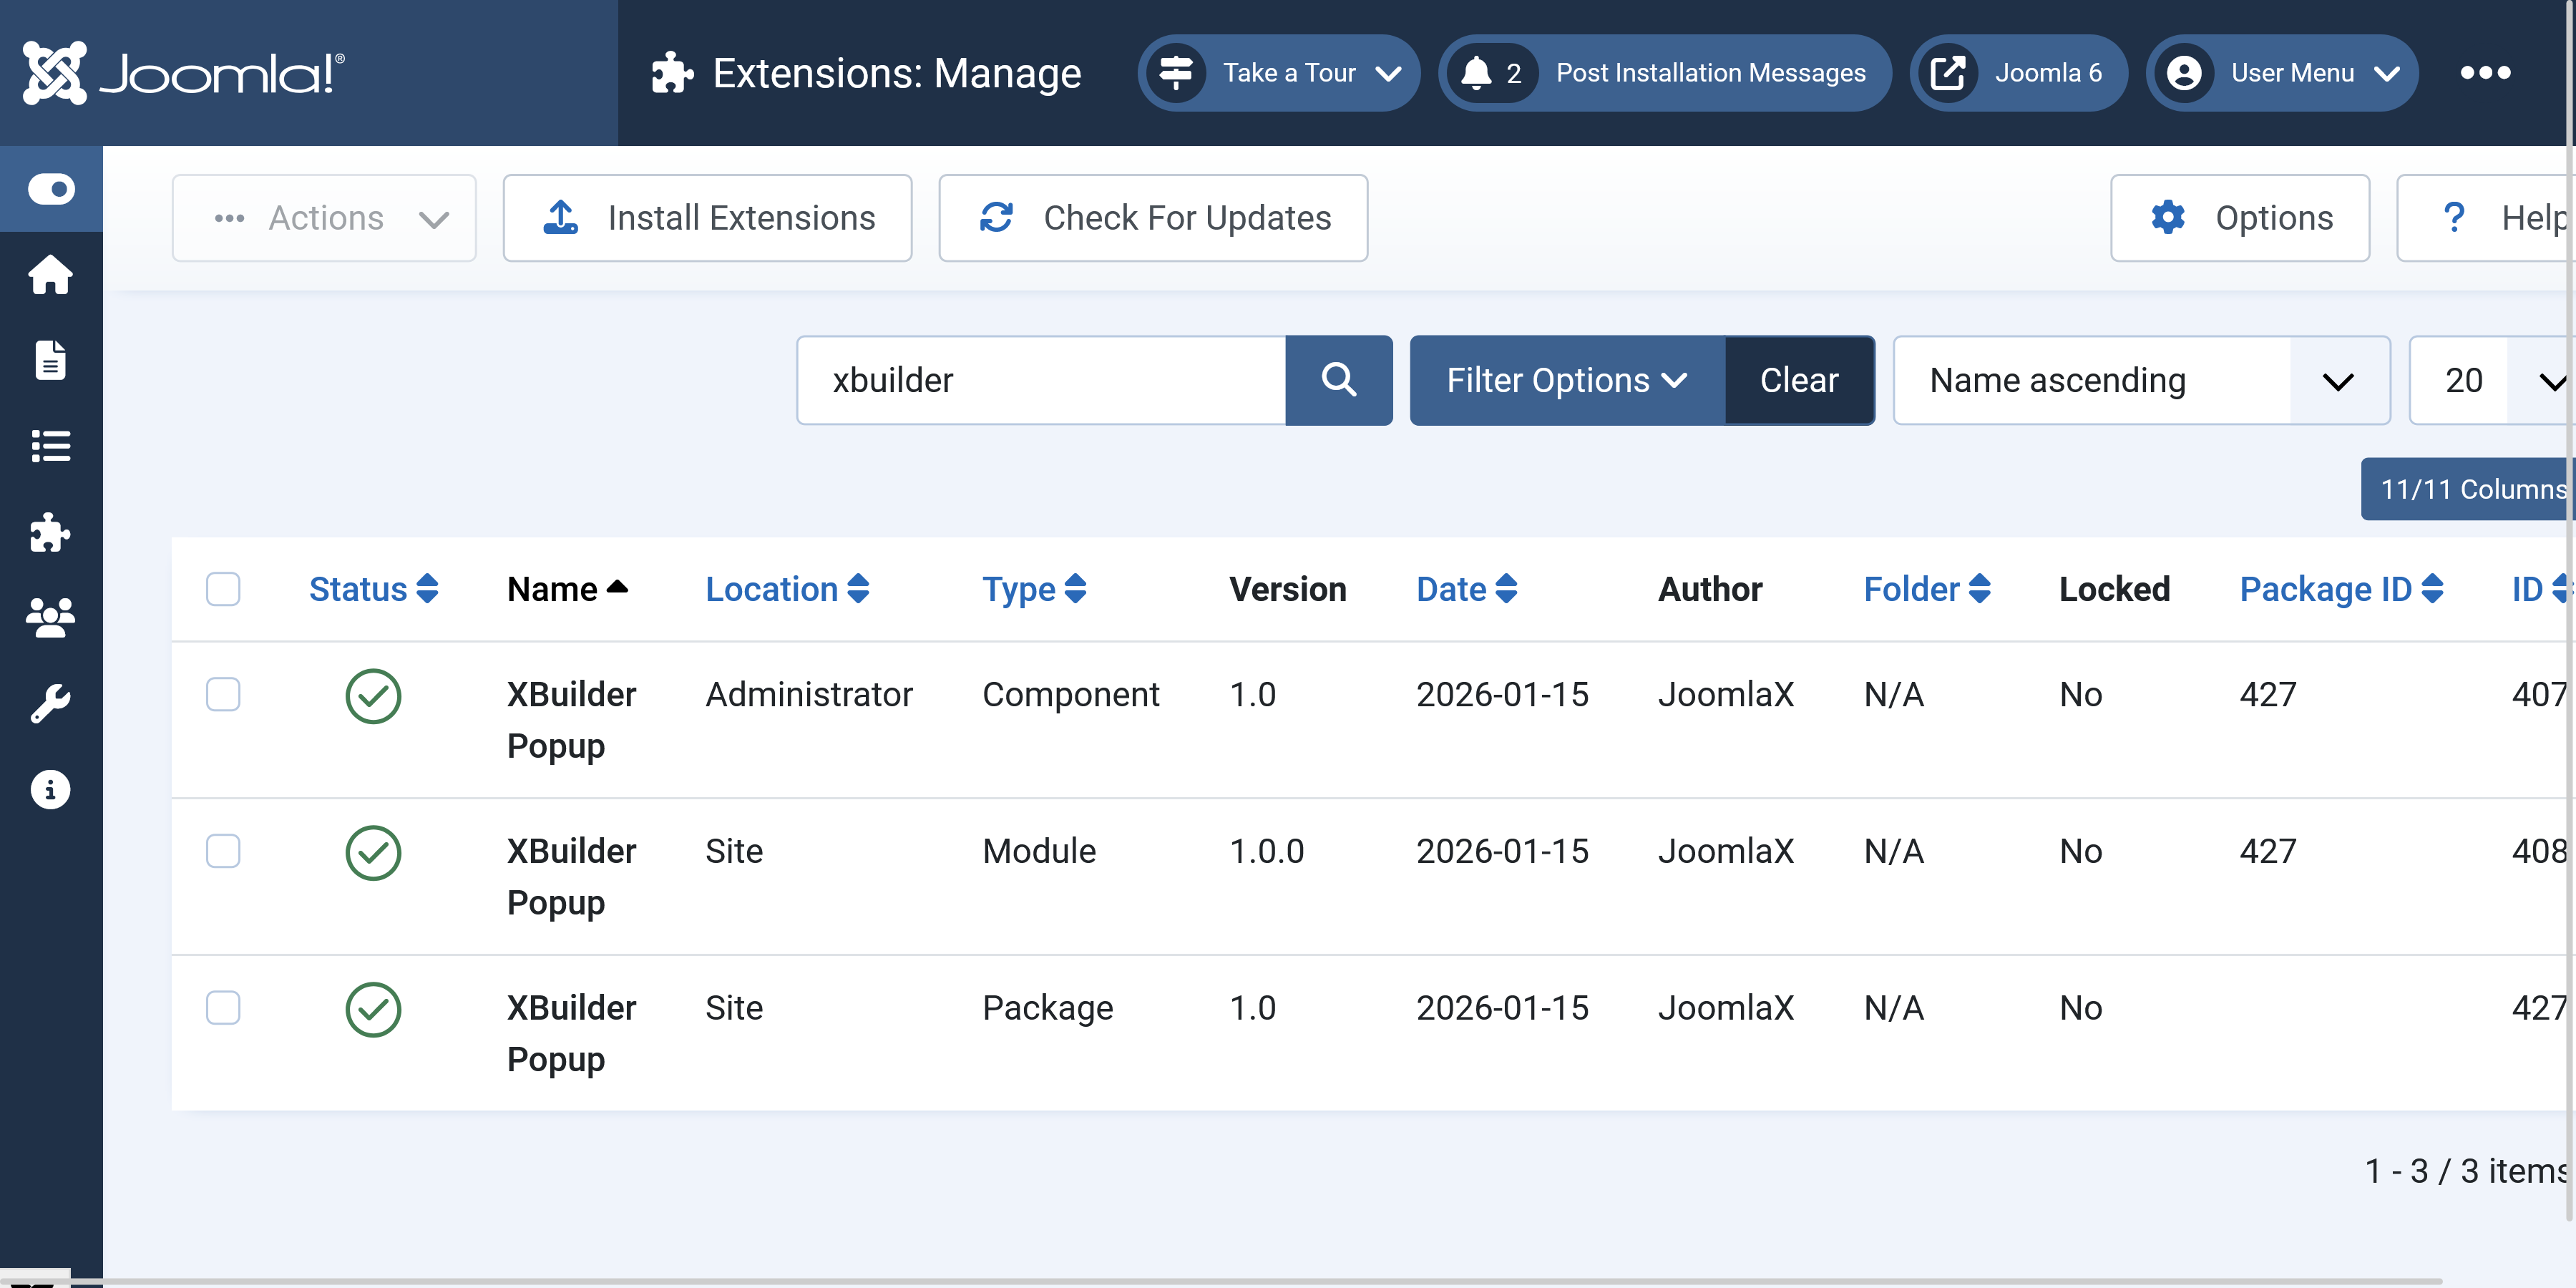Click the Home dashboard sidebar icon
This screenshot has width=2576, height=1288.
point(50,275)
